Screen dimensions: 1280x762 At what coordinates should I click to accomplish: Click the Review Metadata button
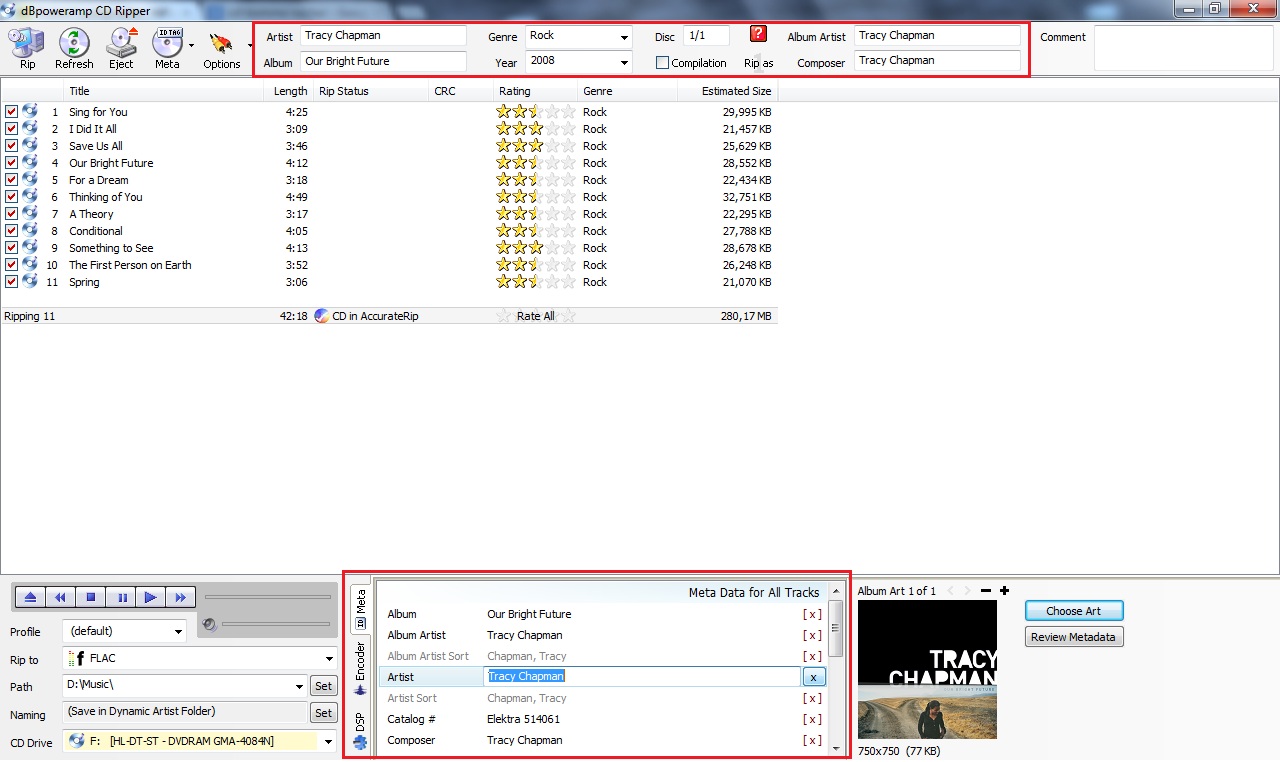coord(1073,637)
